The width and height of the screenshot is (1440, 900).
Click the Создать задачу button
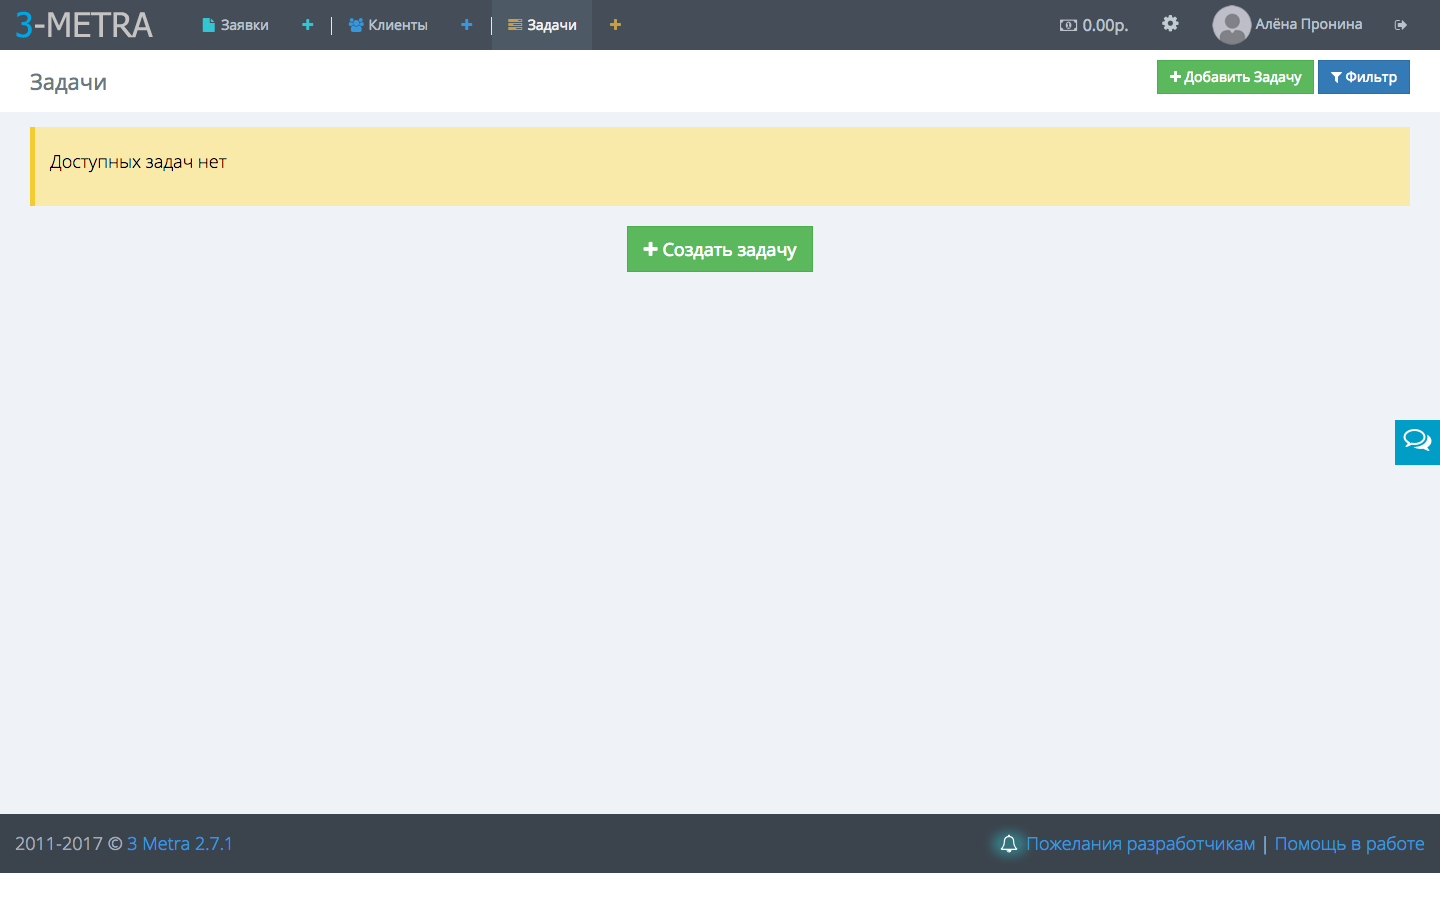click(x=720, y=249)
